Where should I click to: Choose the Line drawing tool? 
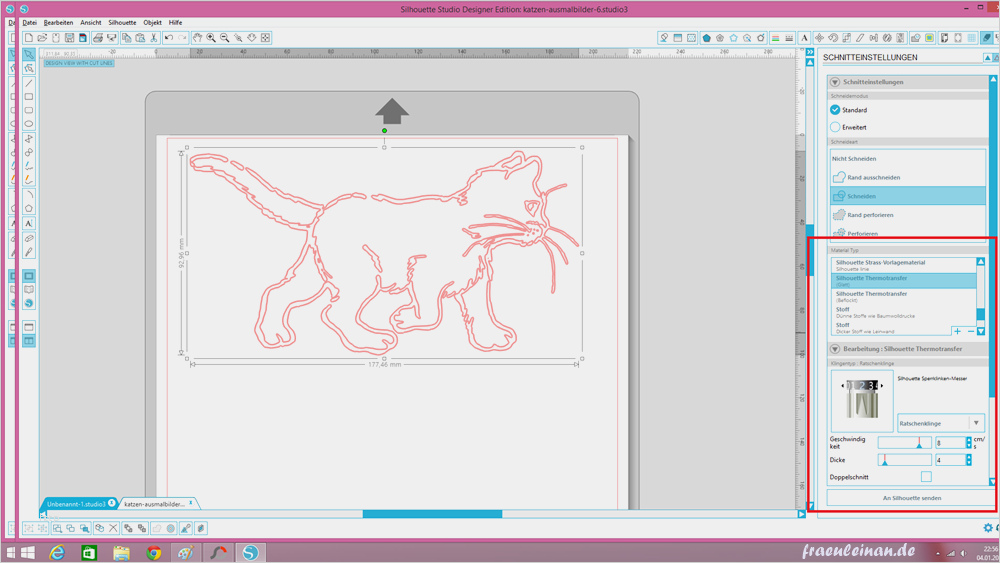[x=29, y=83]
